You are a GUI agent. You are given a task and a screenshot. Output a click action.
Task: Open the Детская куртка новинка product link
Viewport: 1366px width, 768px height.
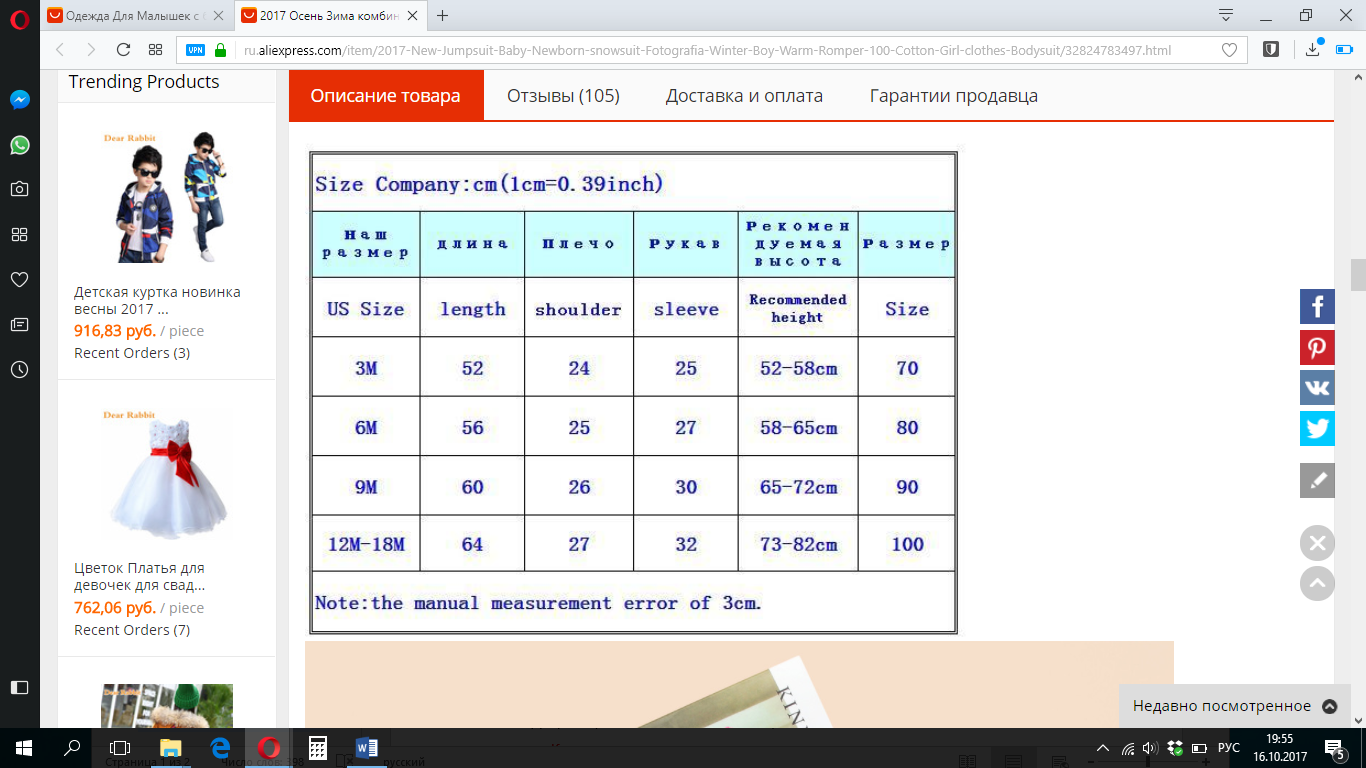pyautogui.click(x=157, y=300)
